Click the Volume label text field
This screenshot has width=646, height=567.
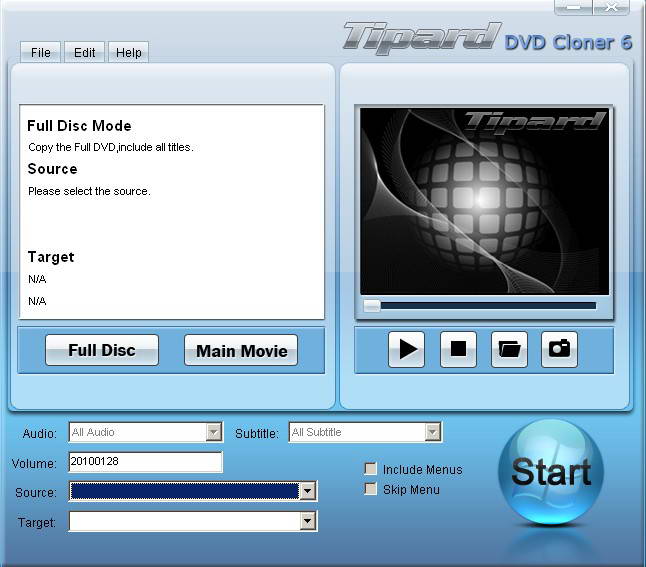coord(145,462)
